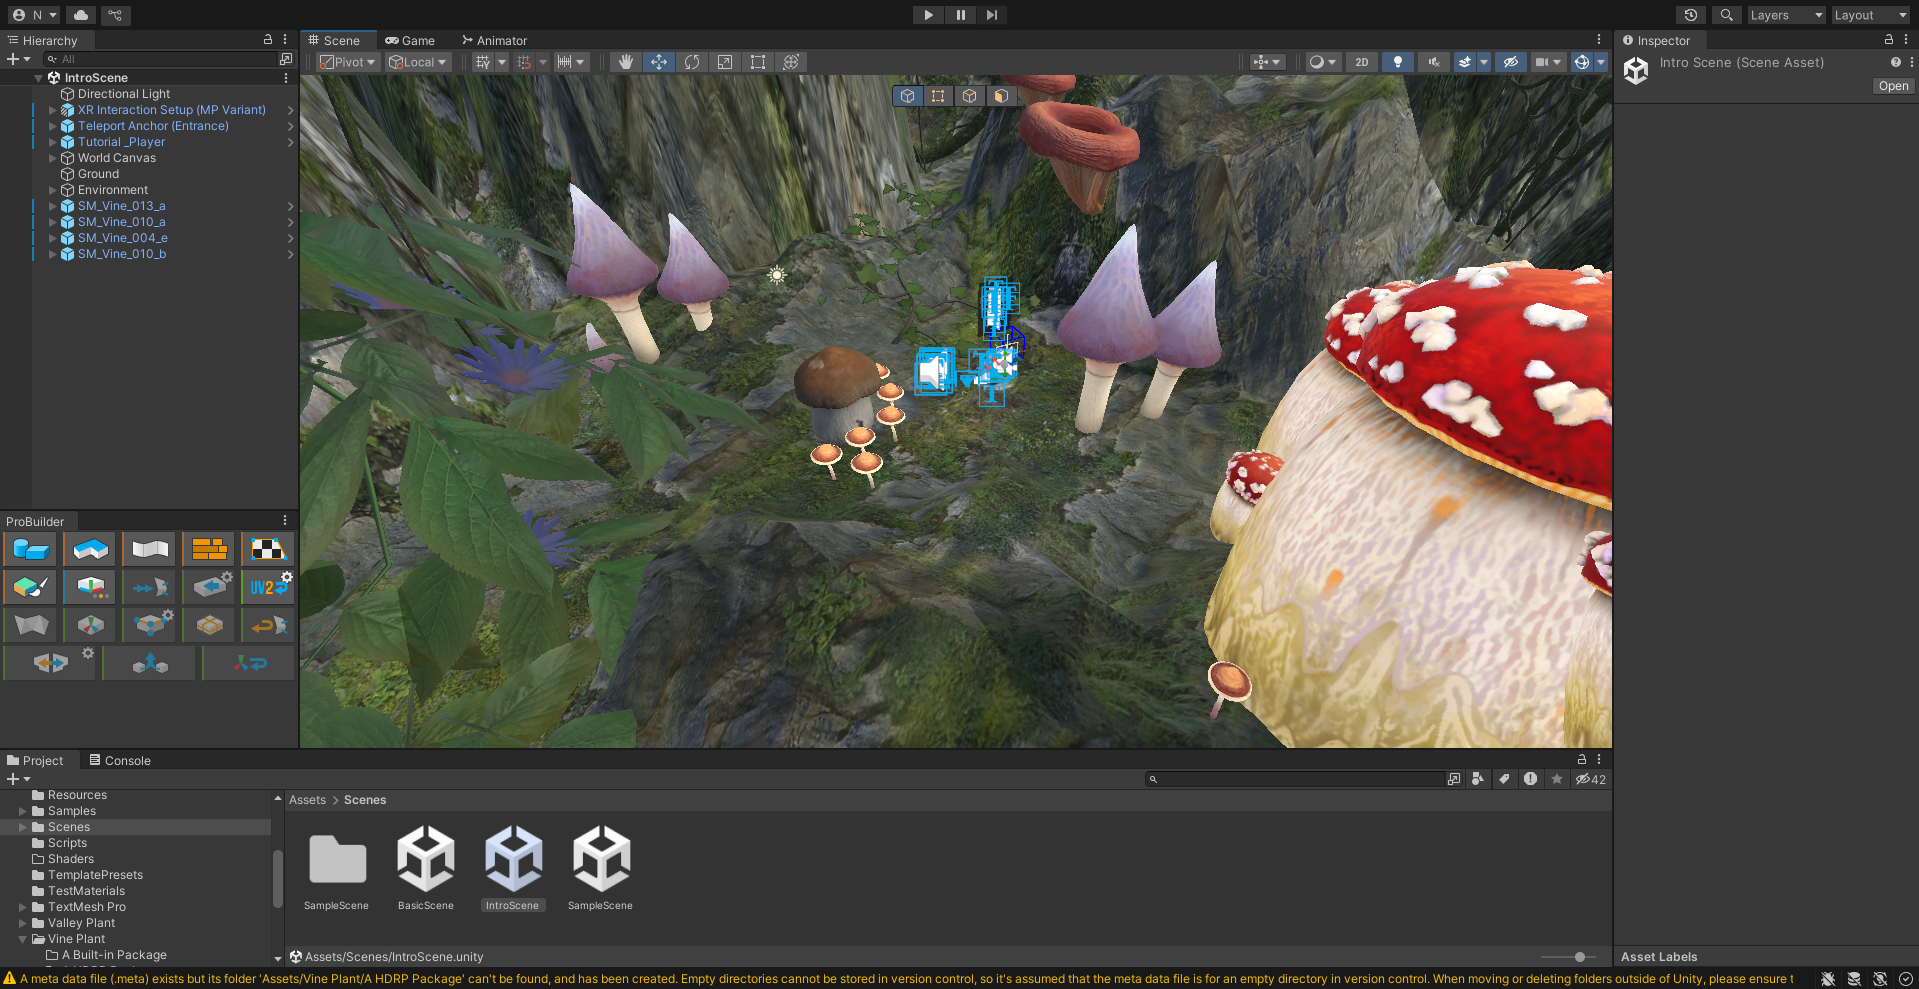Image resolution: width=1919 pixels, height=989 pixels.
Task: Activate the Hand tool in the Scene toolbar
Action: pyautogui.click(x=625, y=61)
